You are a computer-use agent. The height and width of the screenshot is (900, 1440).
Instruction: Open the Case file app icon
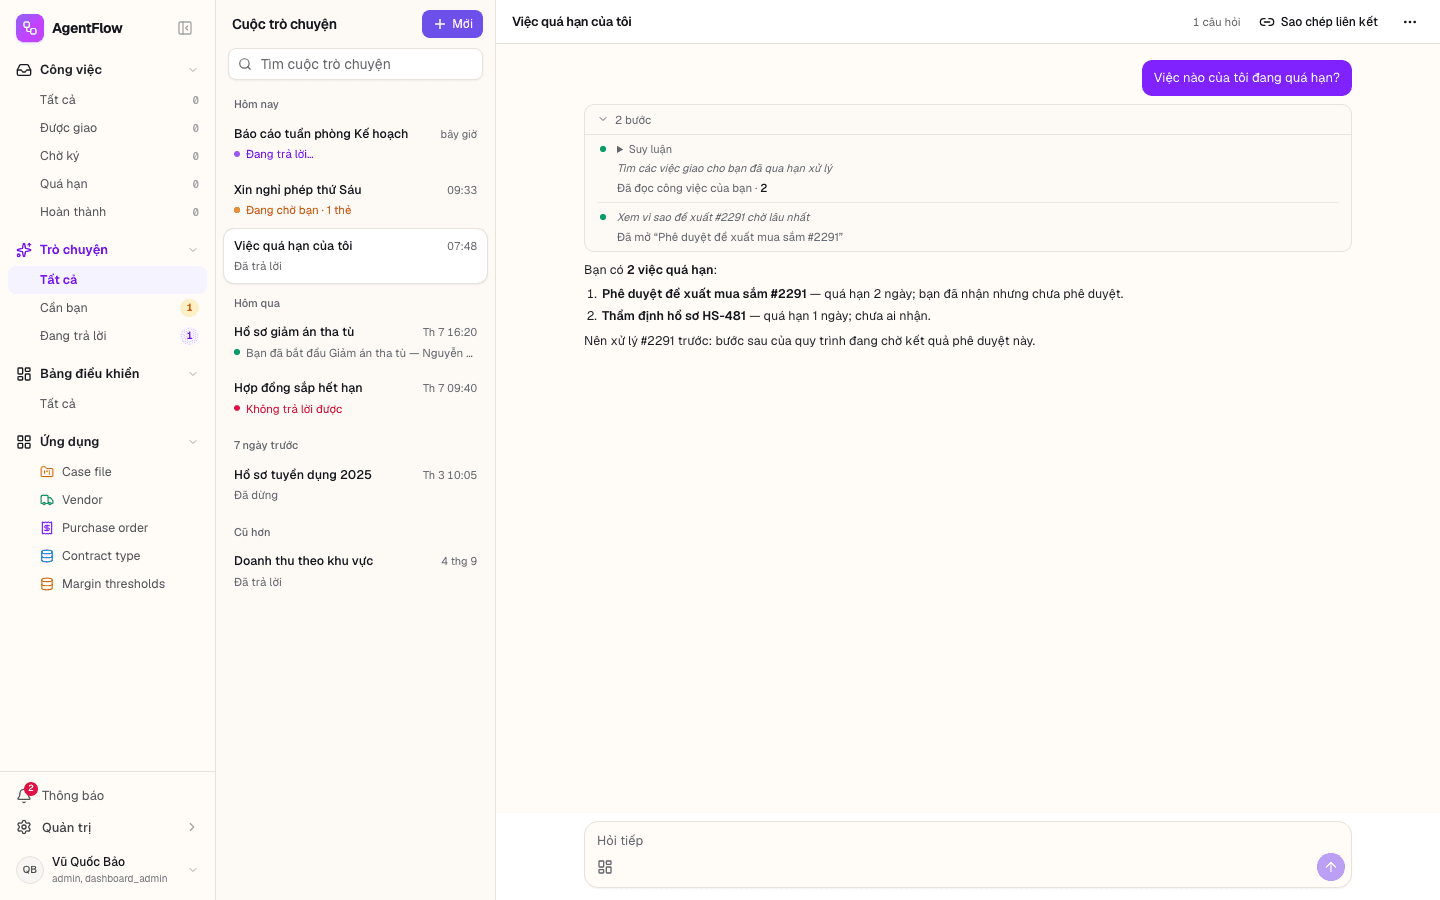click(x=47, y=472)
